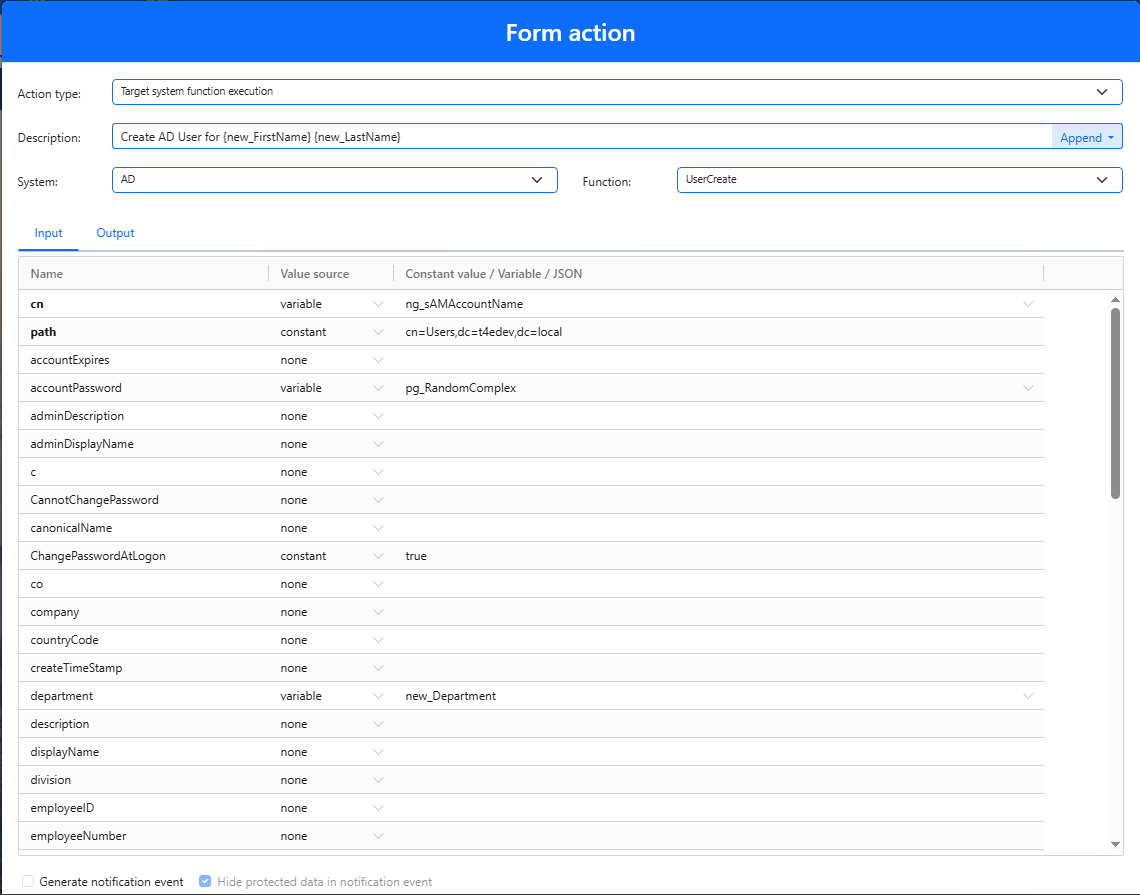Edit the Description text field
Image resolution: width=1140 pixels, height=895 pixels.
pos(582,137)
